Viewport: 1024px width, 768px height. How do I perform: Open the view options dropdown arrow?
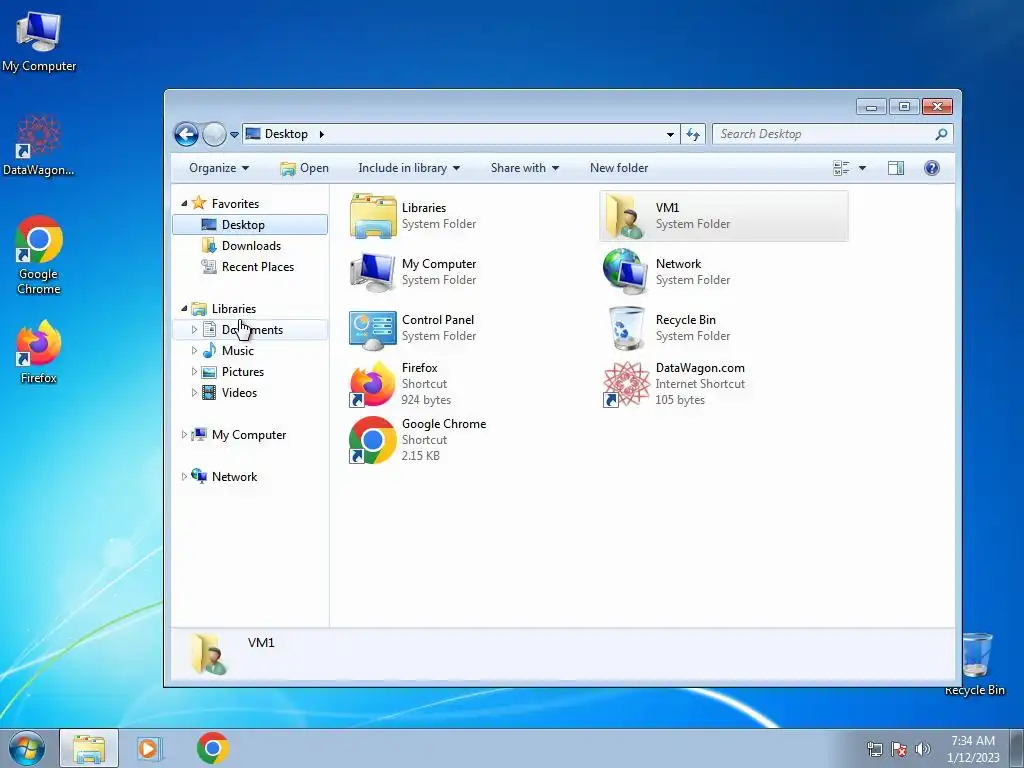862,168
